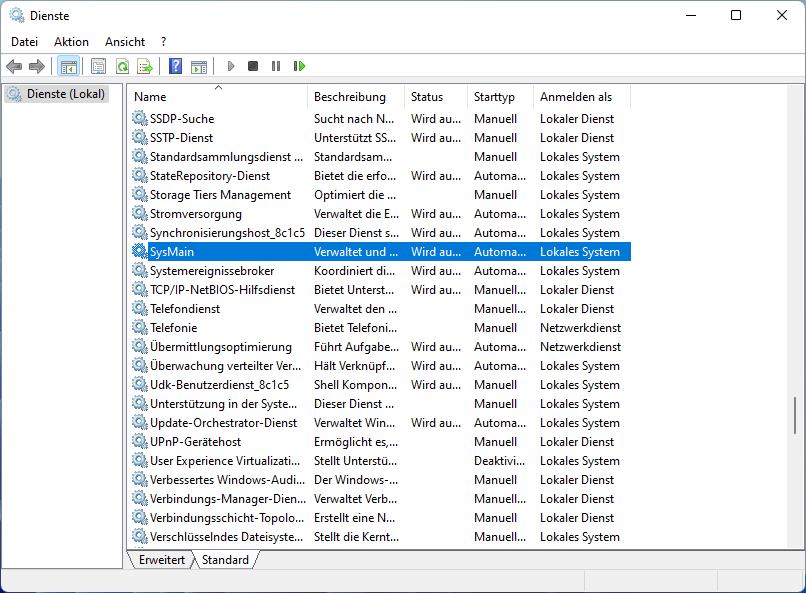Sort by the Name column header
The width and height of the screenshot is (806, 593).
218,97
